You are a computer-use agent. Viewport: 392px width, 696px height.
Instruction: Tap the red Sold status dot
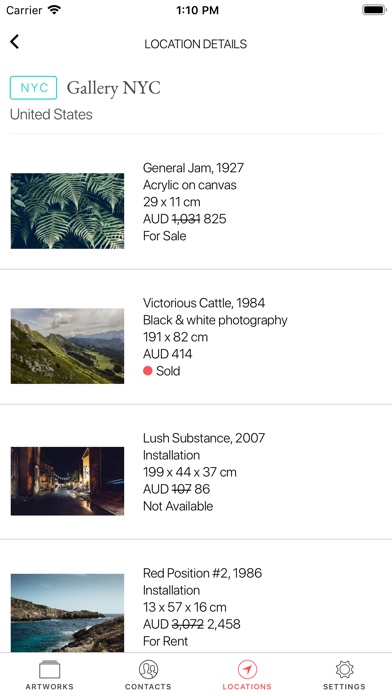(x=148, y=371)
